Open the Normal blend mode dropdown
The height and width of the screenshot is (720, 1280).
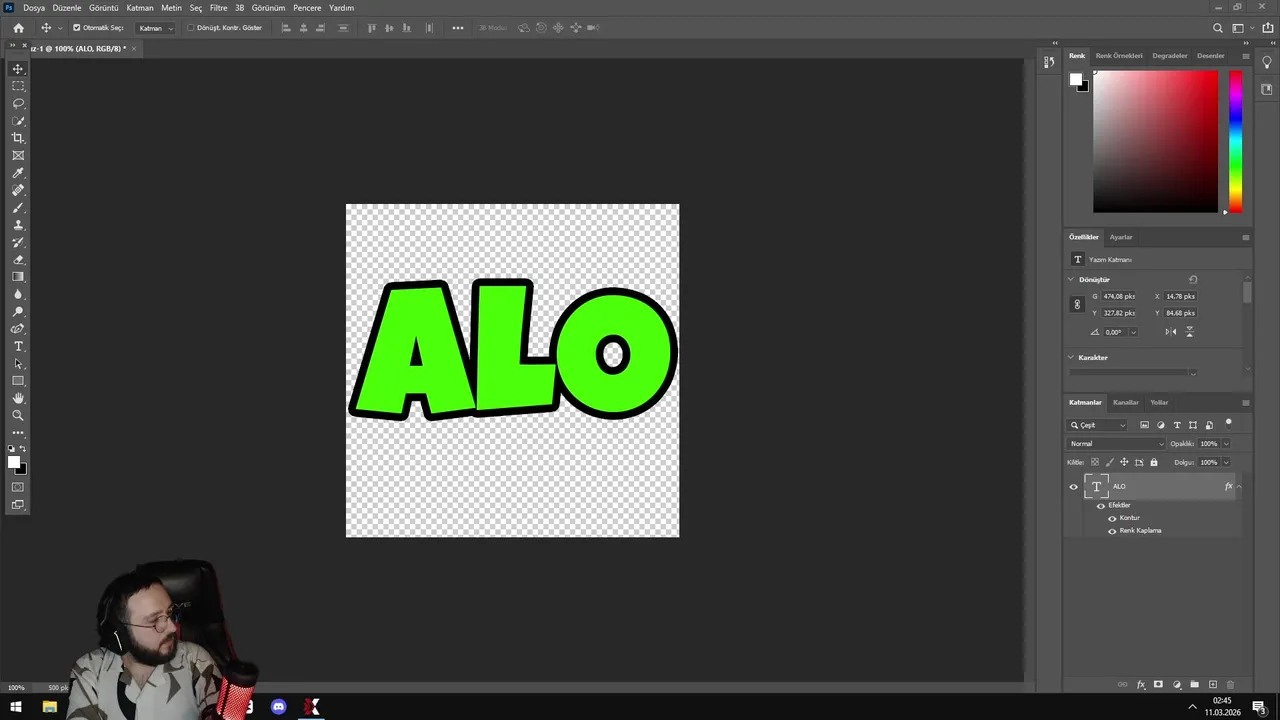click(x=1117, y=444)
